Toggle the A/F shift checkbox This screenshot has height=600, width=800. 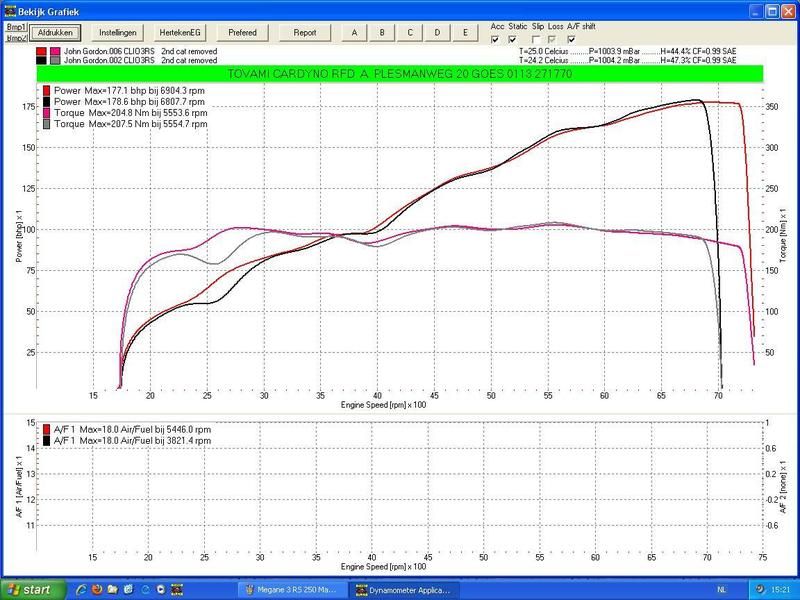(571, 39)
